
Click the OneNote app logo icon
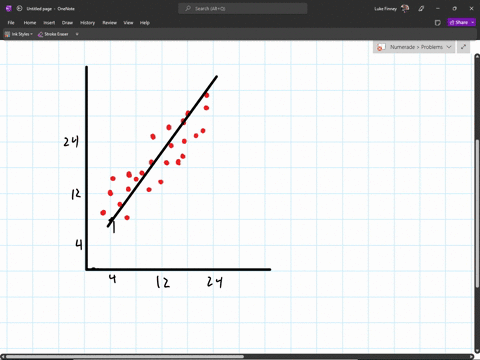click(x=9, y=9)
